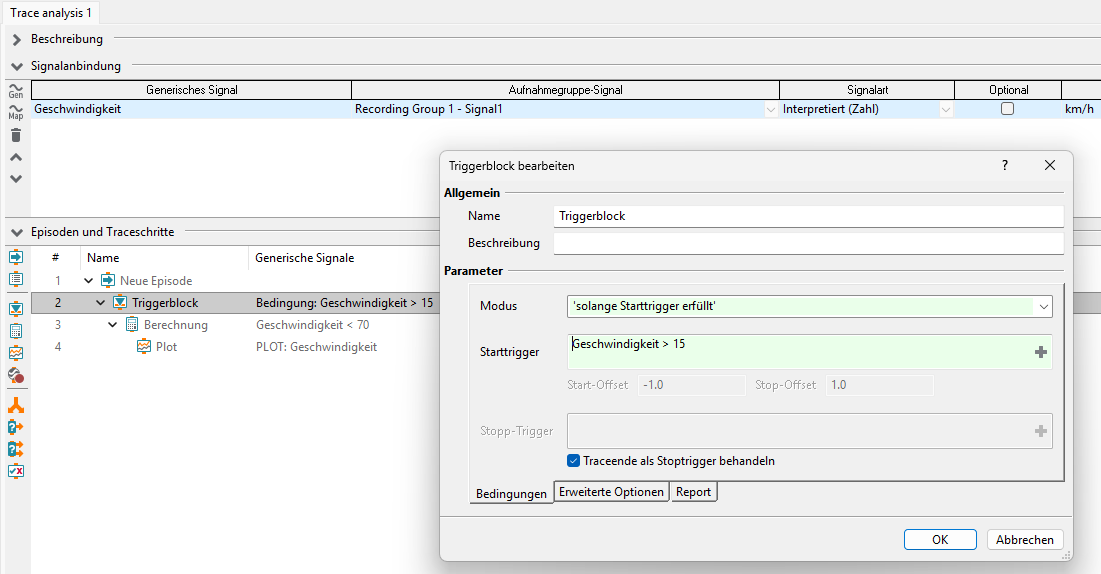1101x574 pixels.
Task: Click the help question mark in dialog title
Action: click(x=1005, y=165)
